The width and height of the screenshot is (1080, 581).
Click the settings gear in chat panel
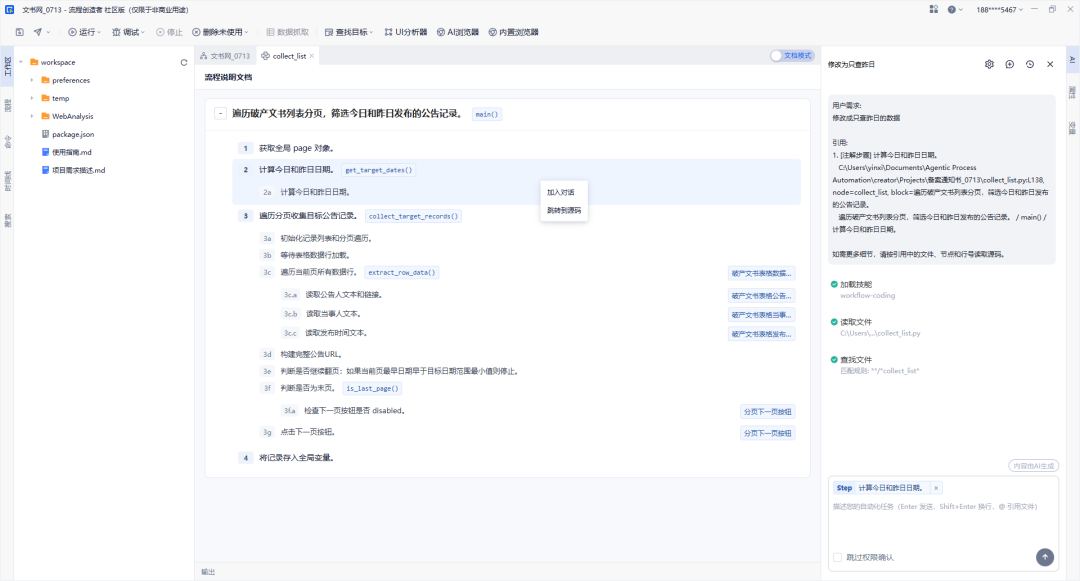coord(989,64)
